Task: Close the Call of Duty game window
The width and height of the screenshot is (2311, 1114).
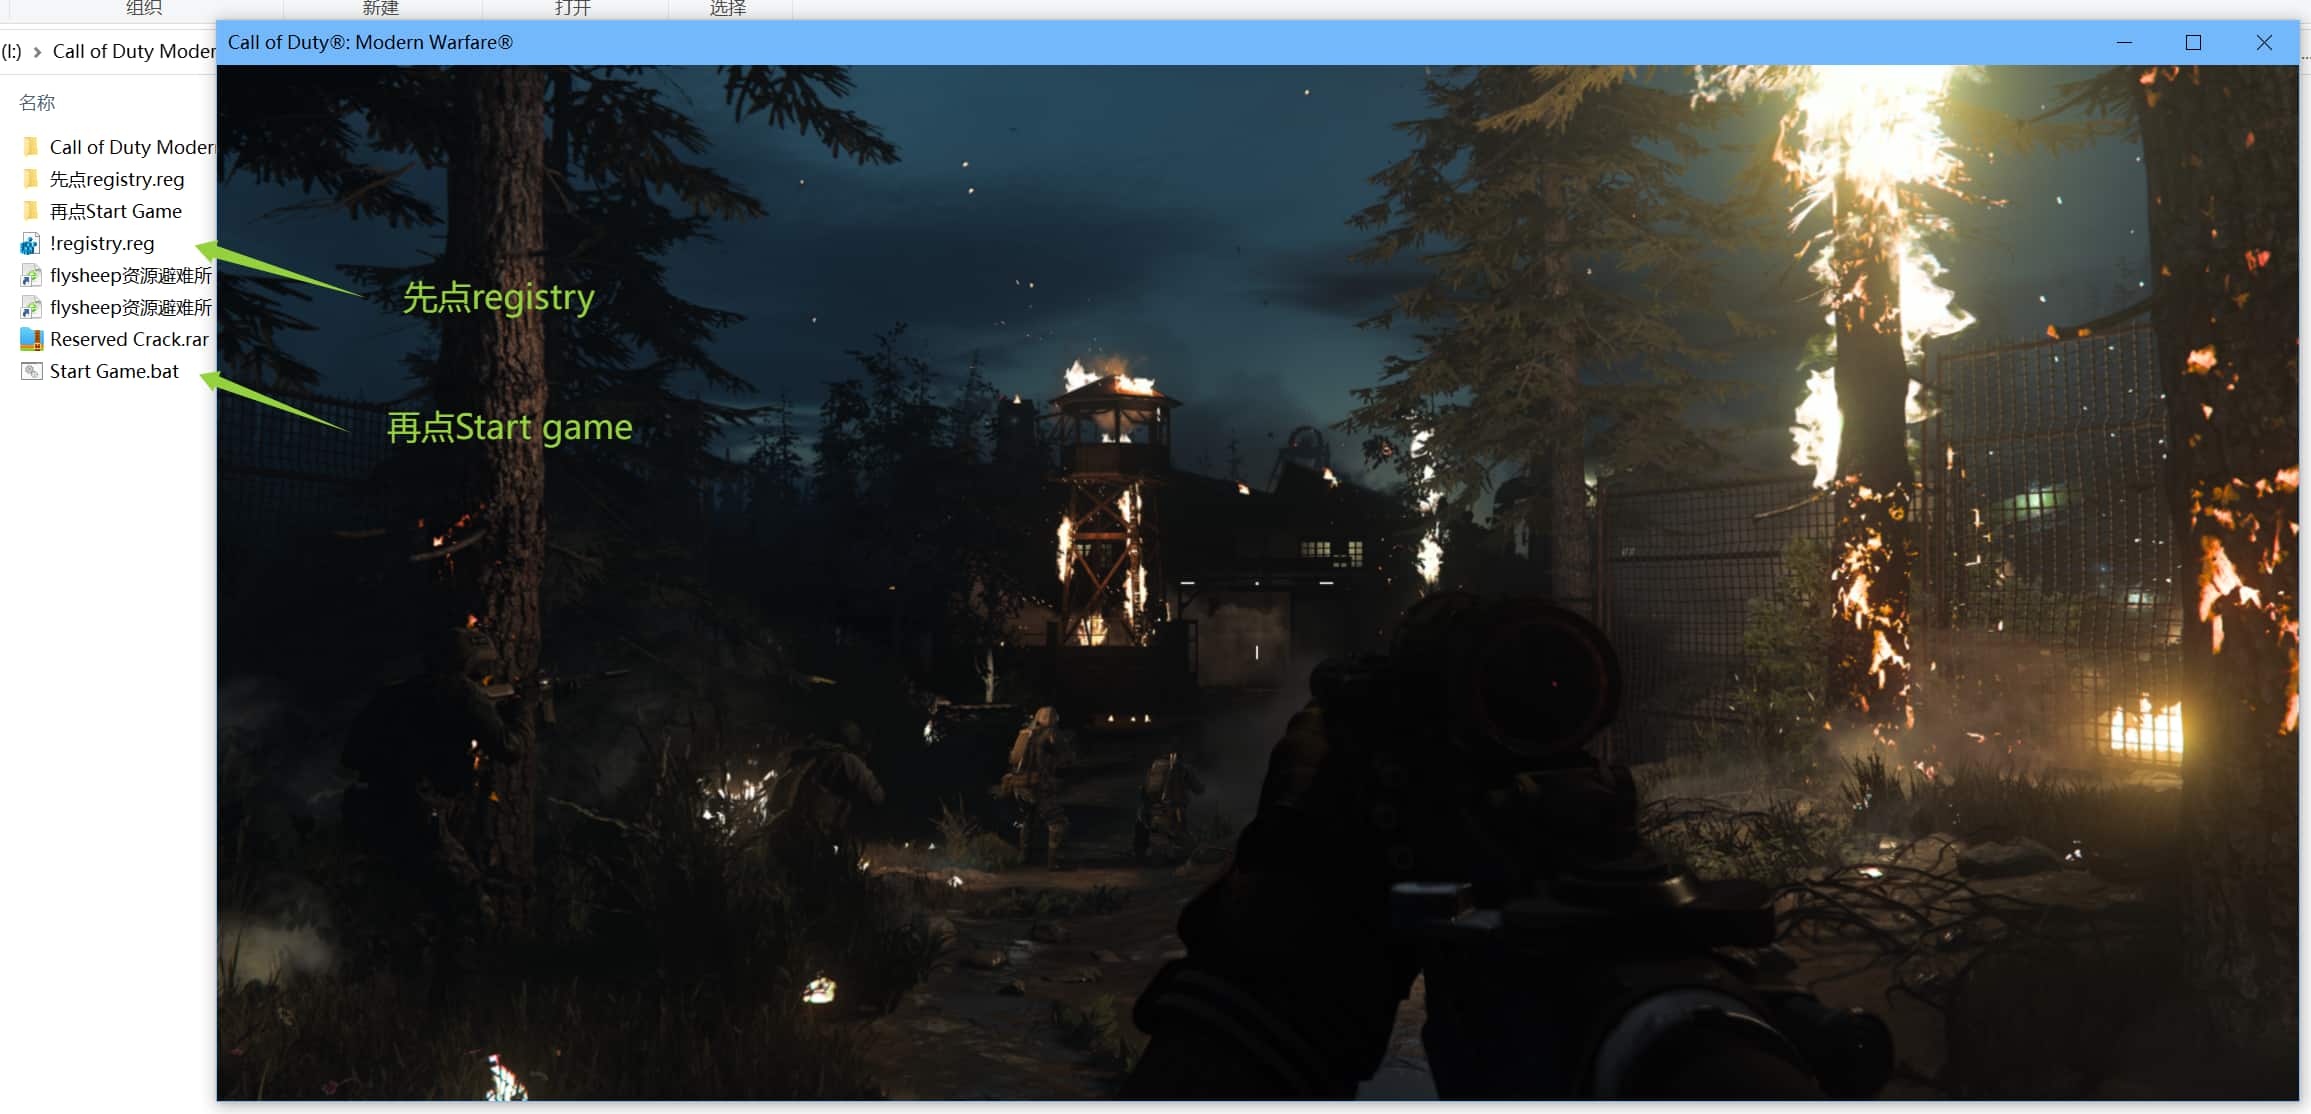Action: click(x=2264, y=42)
